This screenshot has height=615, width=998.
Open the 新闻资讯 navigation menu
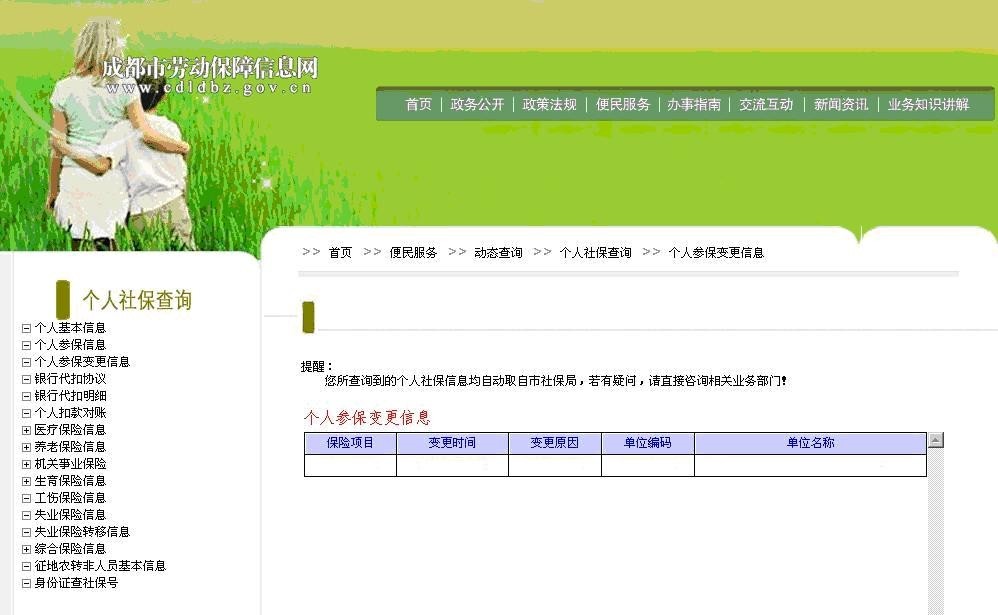click(839, 104)
